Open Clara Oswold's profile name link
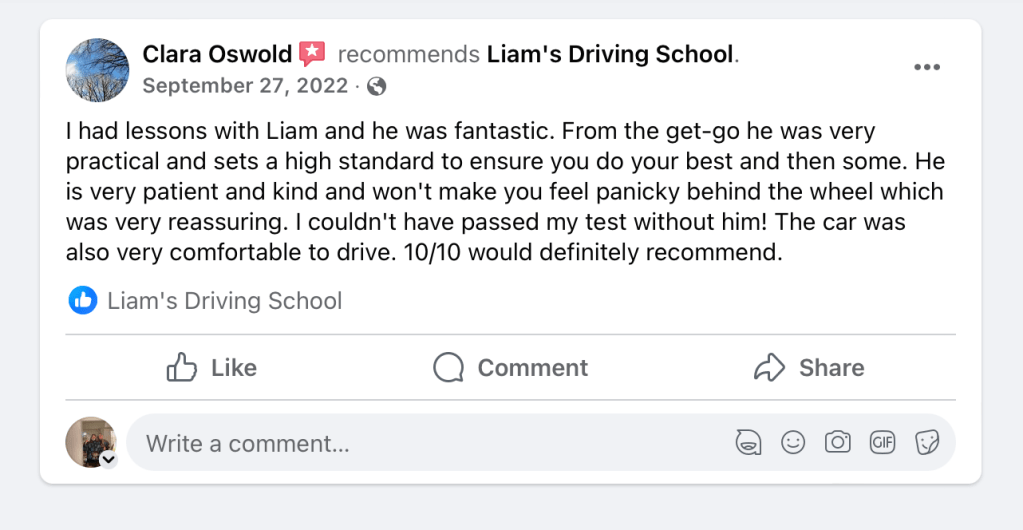This screenshot has width=1023, height=530. point(217,54)
